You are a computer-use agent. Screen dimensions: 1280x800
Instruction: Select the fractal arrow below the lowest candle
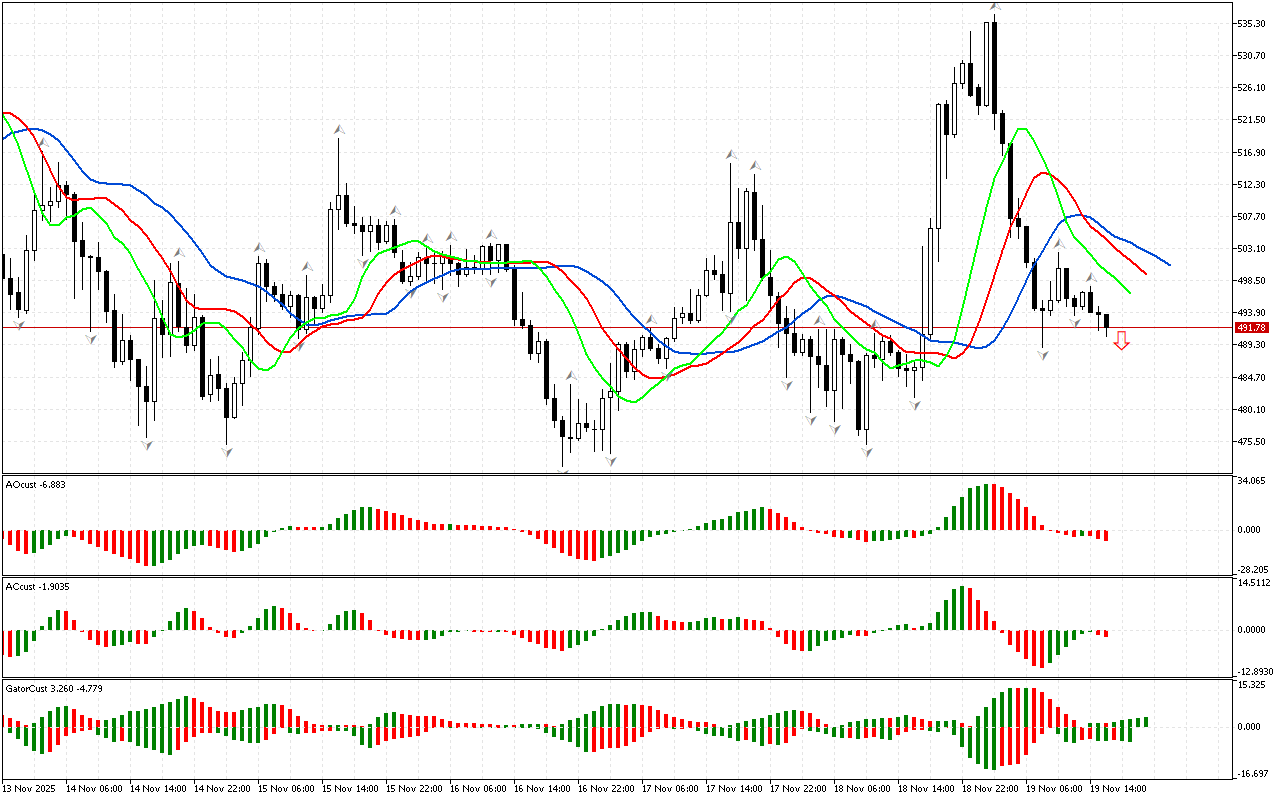[564, 470]
